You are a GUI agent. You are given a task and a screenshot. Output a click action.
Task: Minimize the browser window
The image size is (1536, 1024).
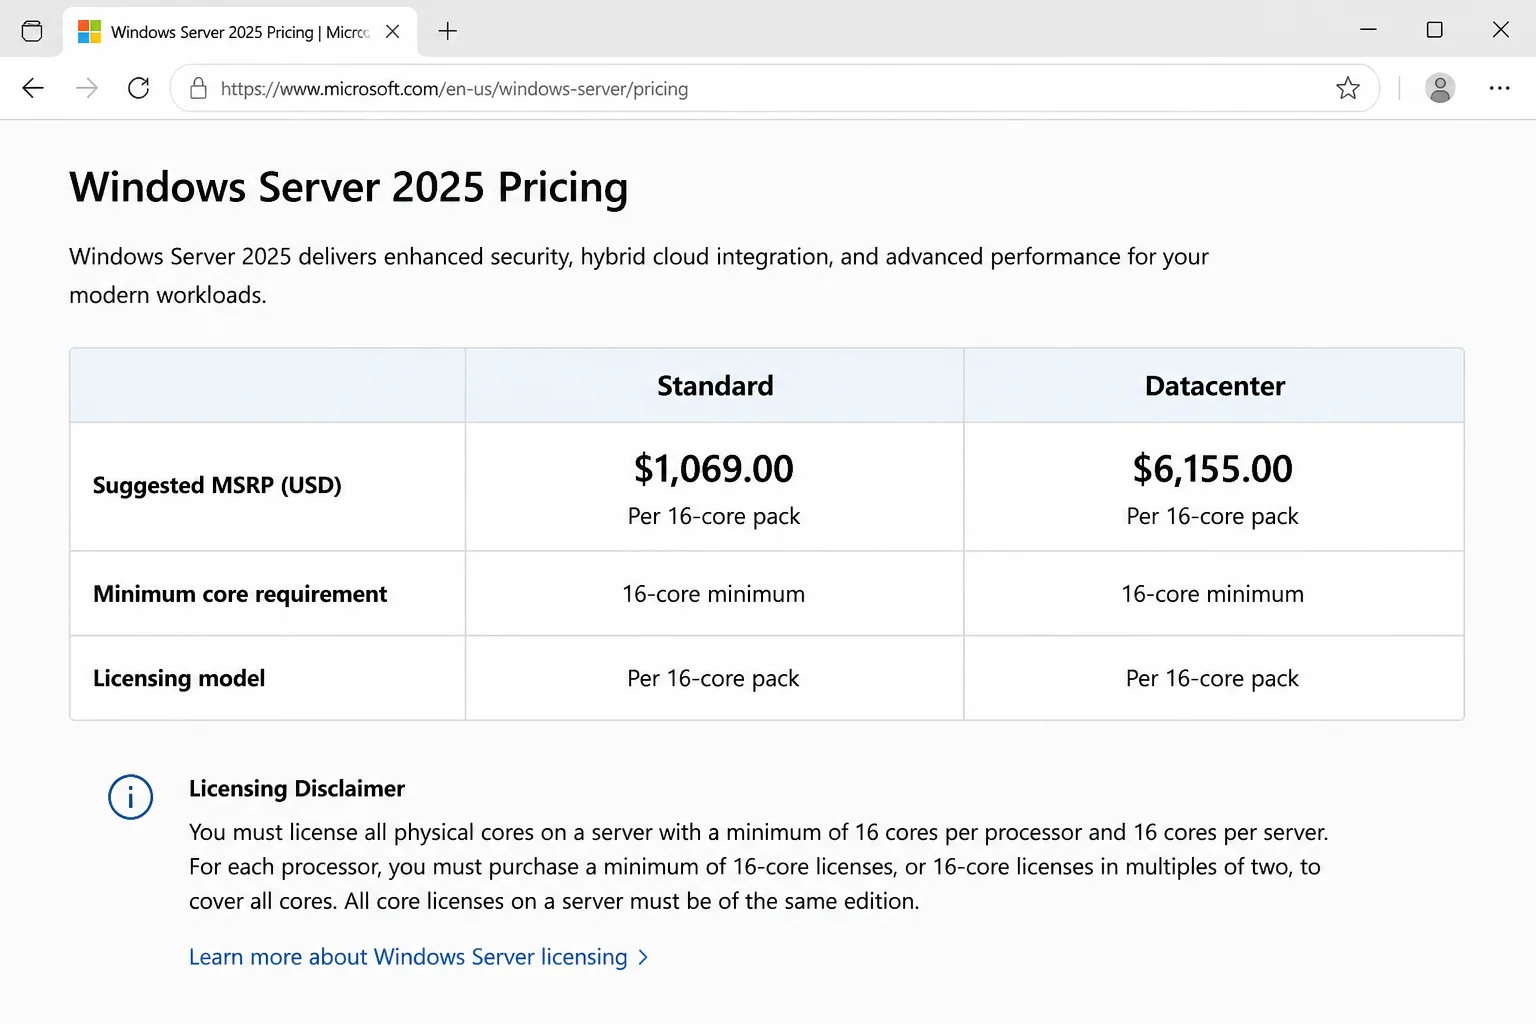point(1368,30)
